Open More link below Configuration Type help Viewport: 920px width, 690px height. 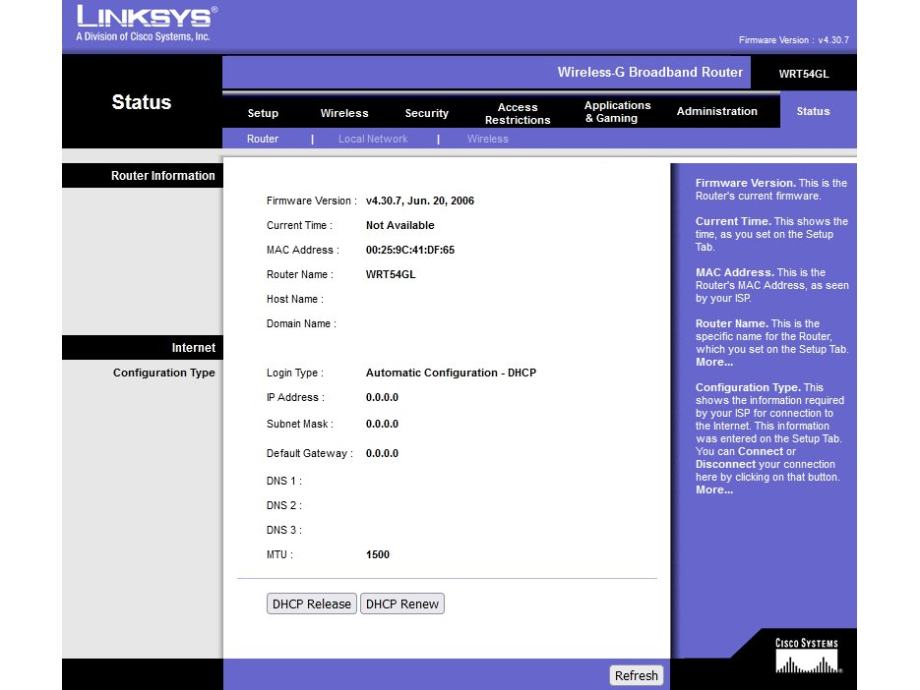[x=711, y=490]
